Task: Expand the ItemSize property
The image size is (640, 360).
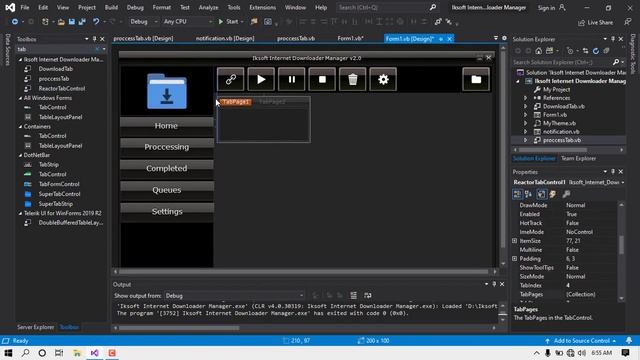Action: point(514,241)
